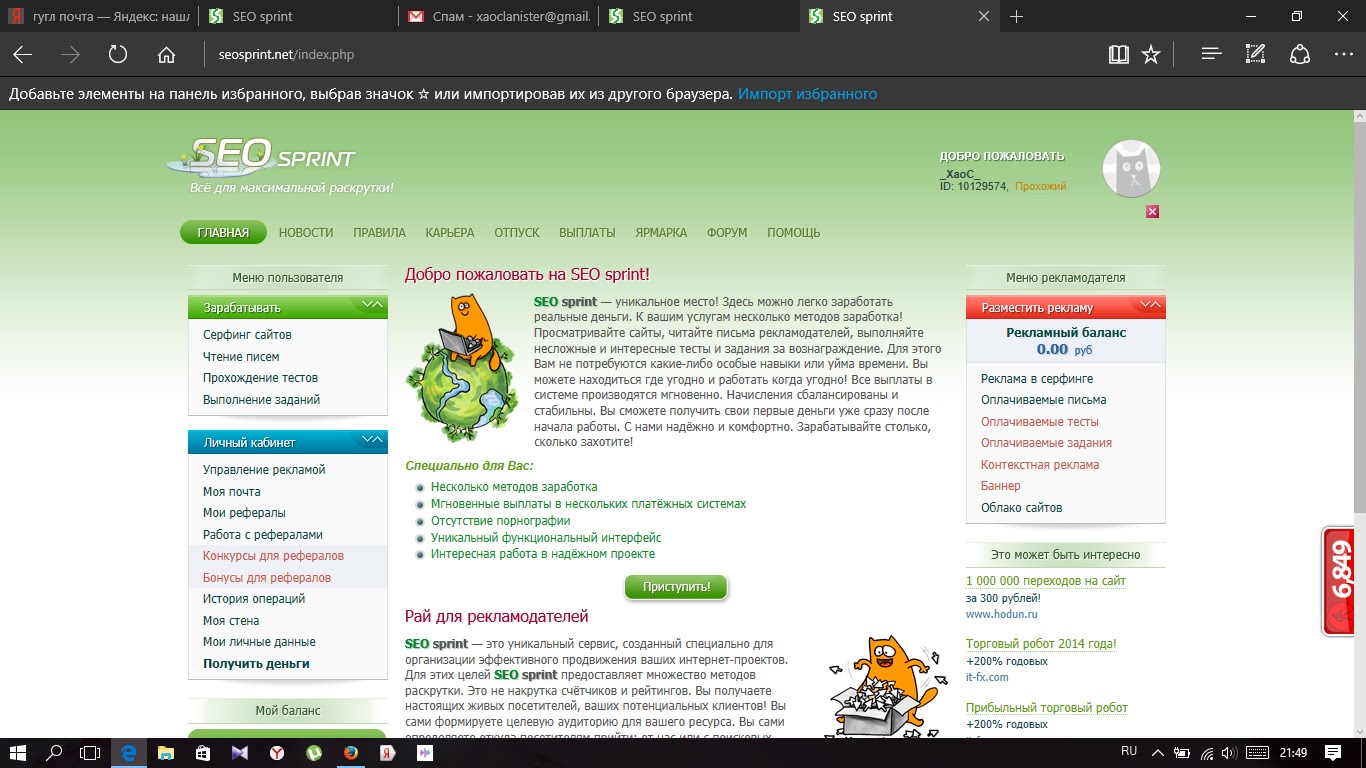The width and height of the screenshot is (1366, 768).
Task: Open Реклама в серфинге link
Action: (x=1037, y=379)
